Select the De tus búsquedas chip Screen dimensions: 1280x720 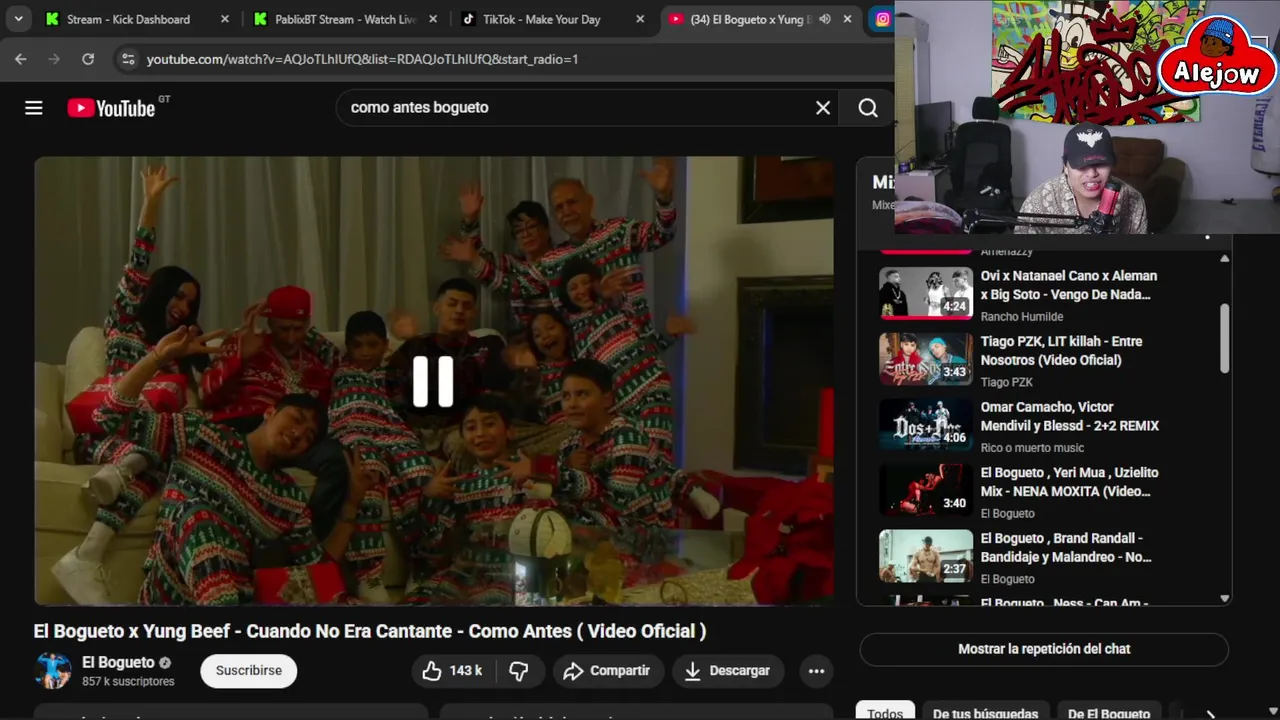[985, 713]
